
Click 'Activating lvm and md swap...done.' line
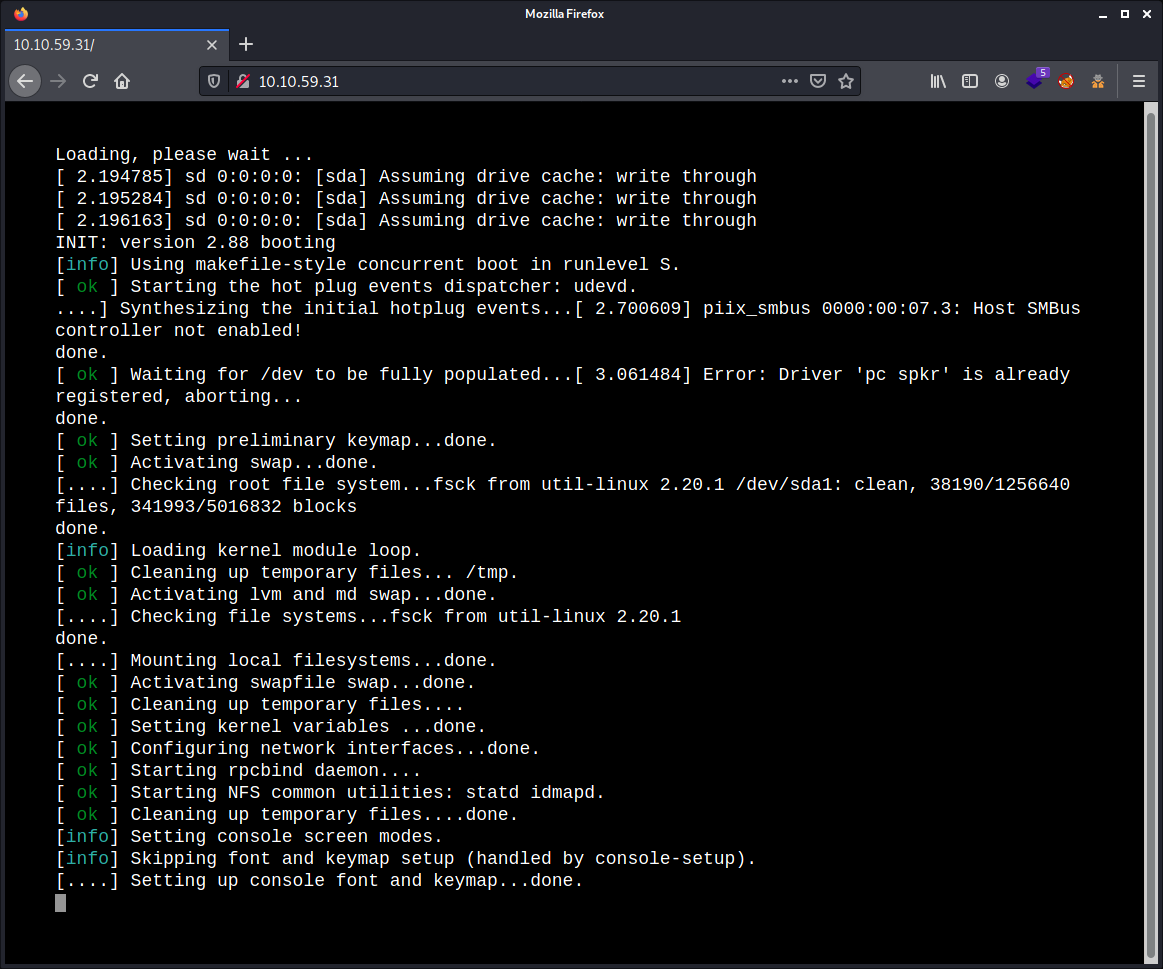point(276,595)
